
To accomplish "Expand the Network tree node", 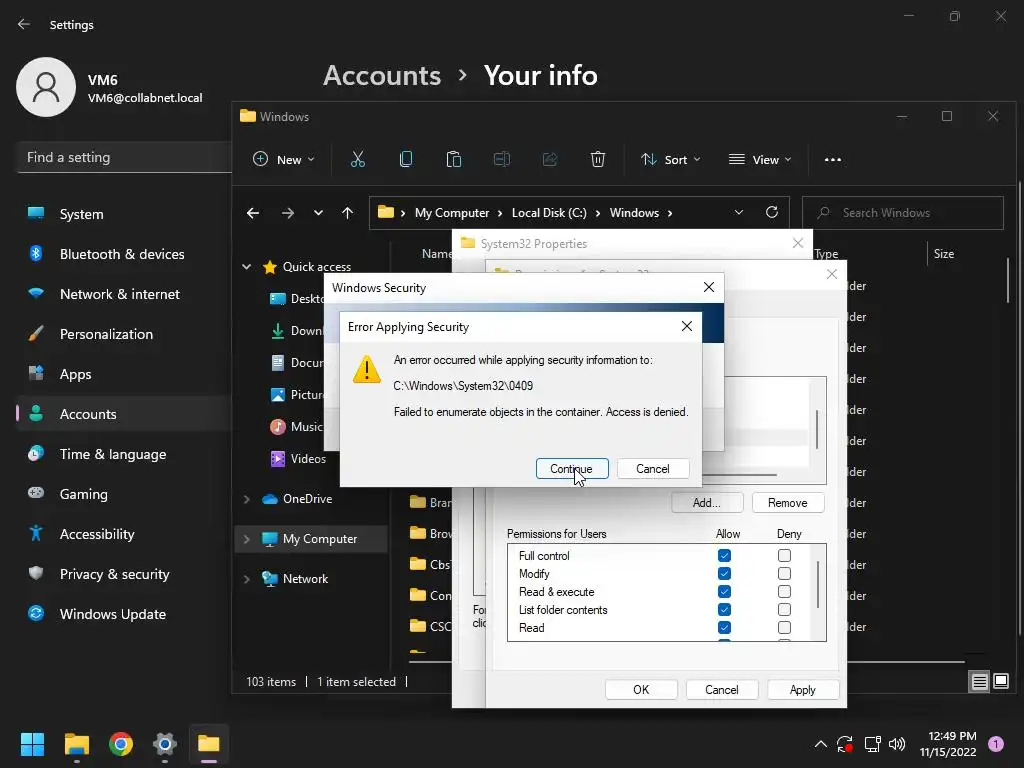I will click(247, 579).
